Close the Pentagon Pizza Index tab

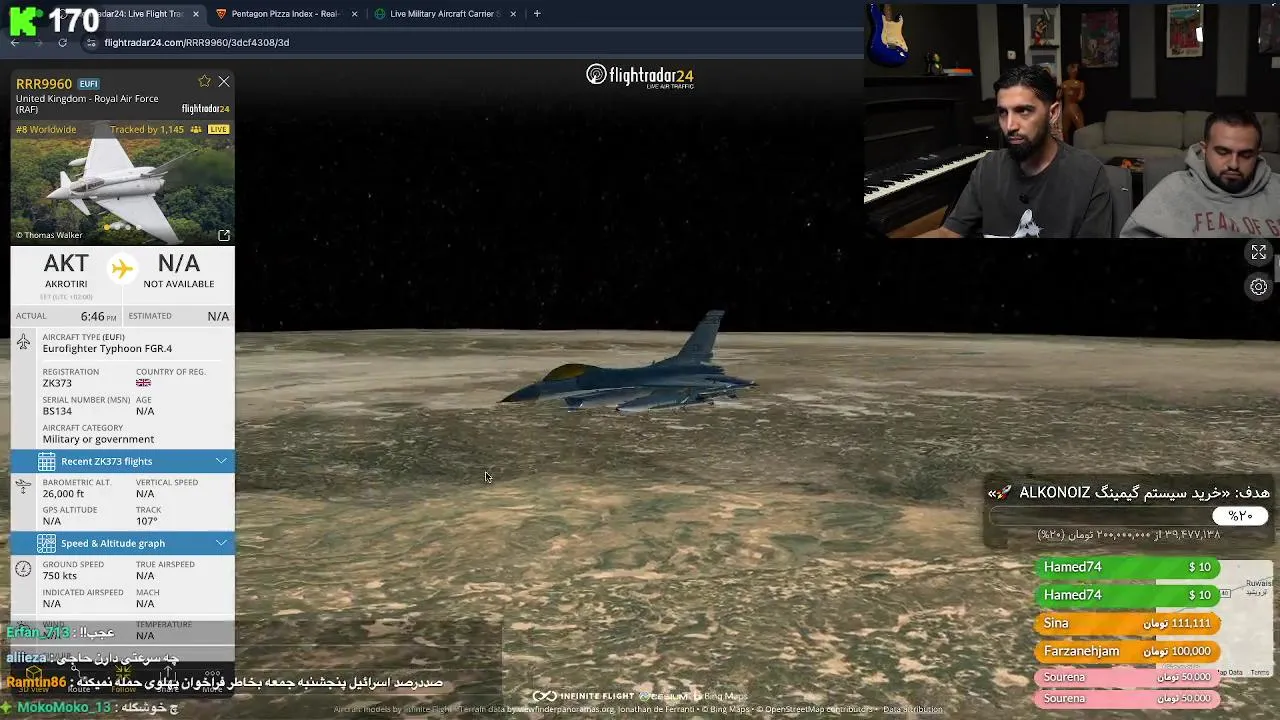[x=354, y=14]
